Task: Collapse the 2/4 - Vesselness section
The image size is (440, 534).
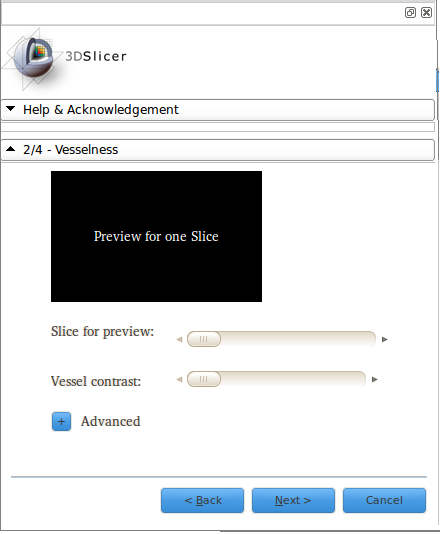Action: click(x=218, y=150)
